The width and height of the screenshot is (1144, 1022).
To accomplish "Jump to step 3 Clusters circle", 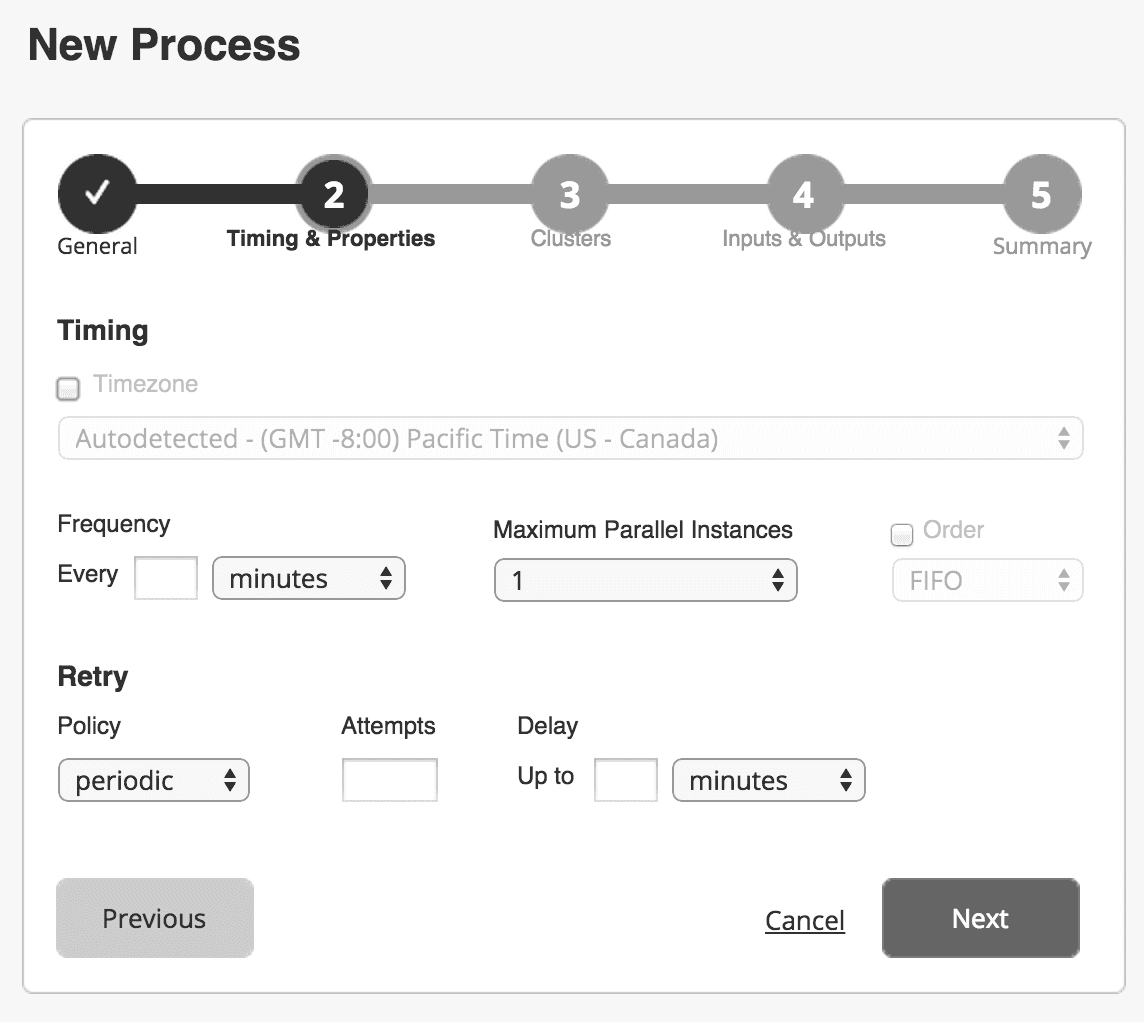I will point(570,194).
